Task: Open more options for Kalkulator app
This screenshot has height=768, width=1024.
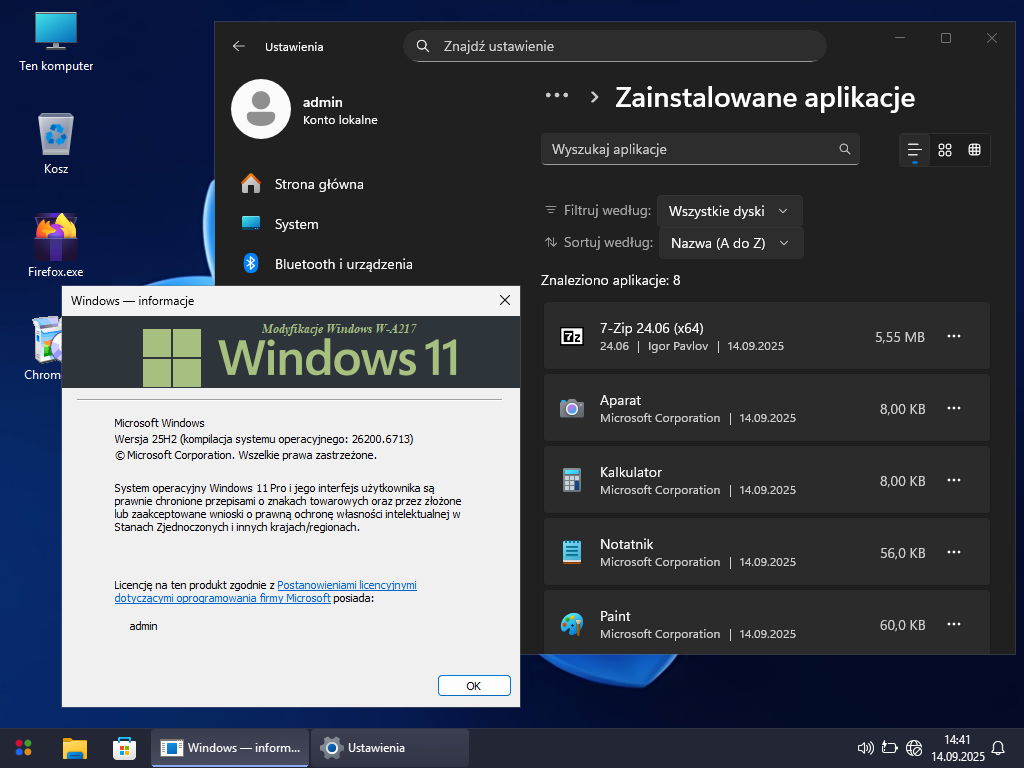Action: coord(954,481)
